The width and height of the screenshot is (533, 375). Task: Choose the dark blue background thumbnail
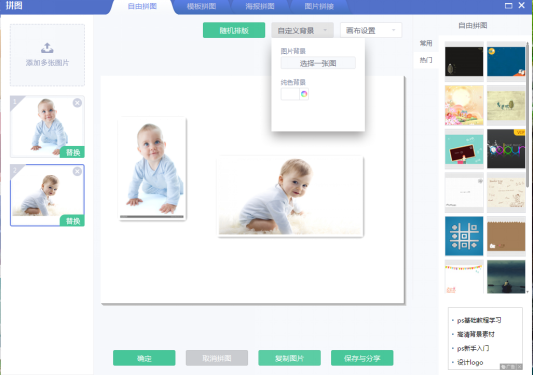click(506, 62)
